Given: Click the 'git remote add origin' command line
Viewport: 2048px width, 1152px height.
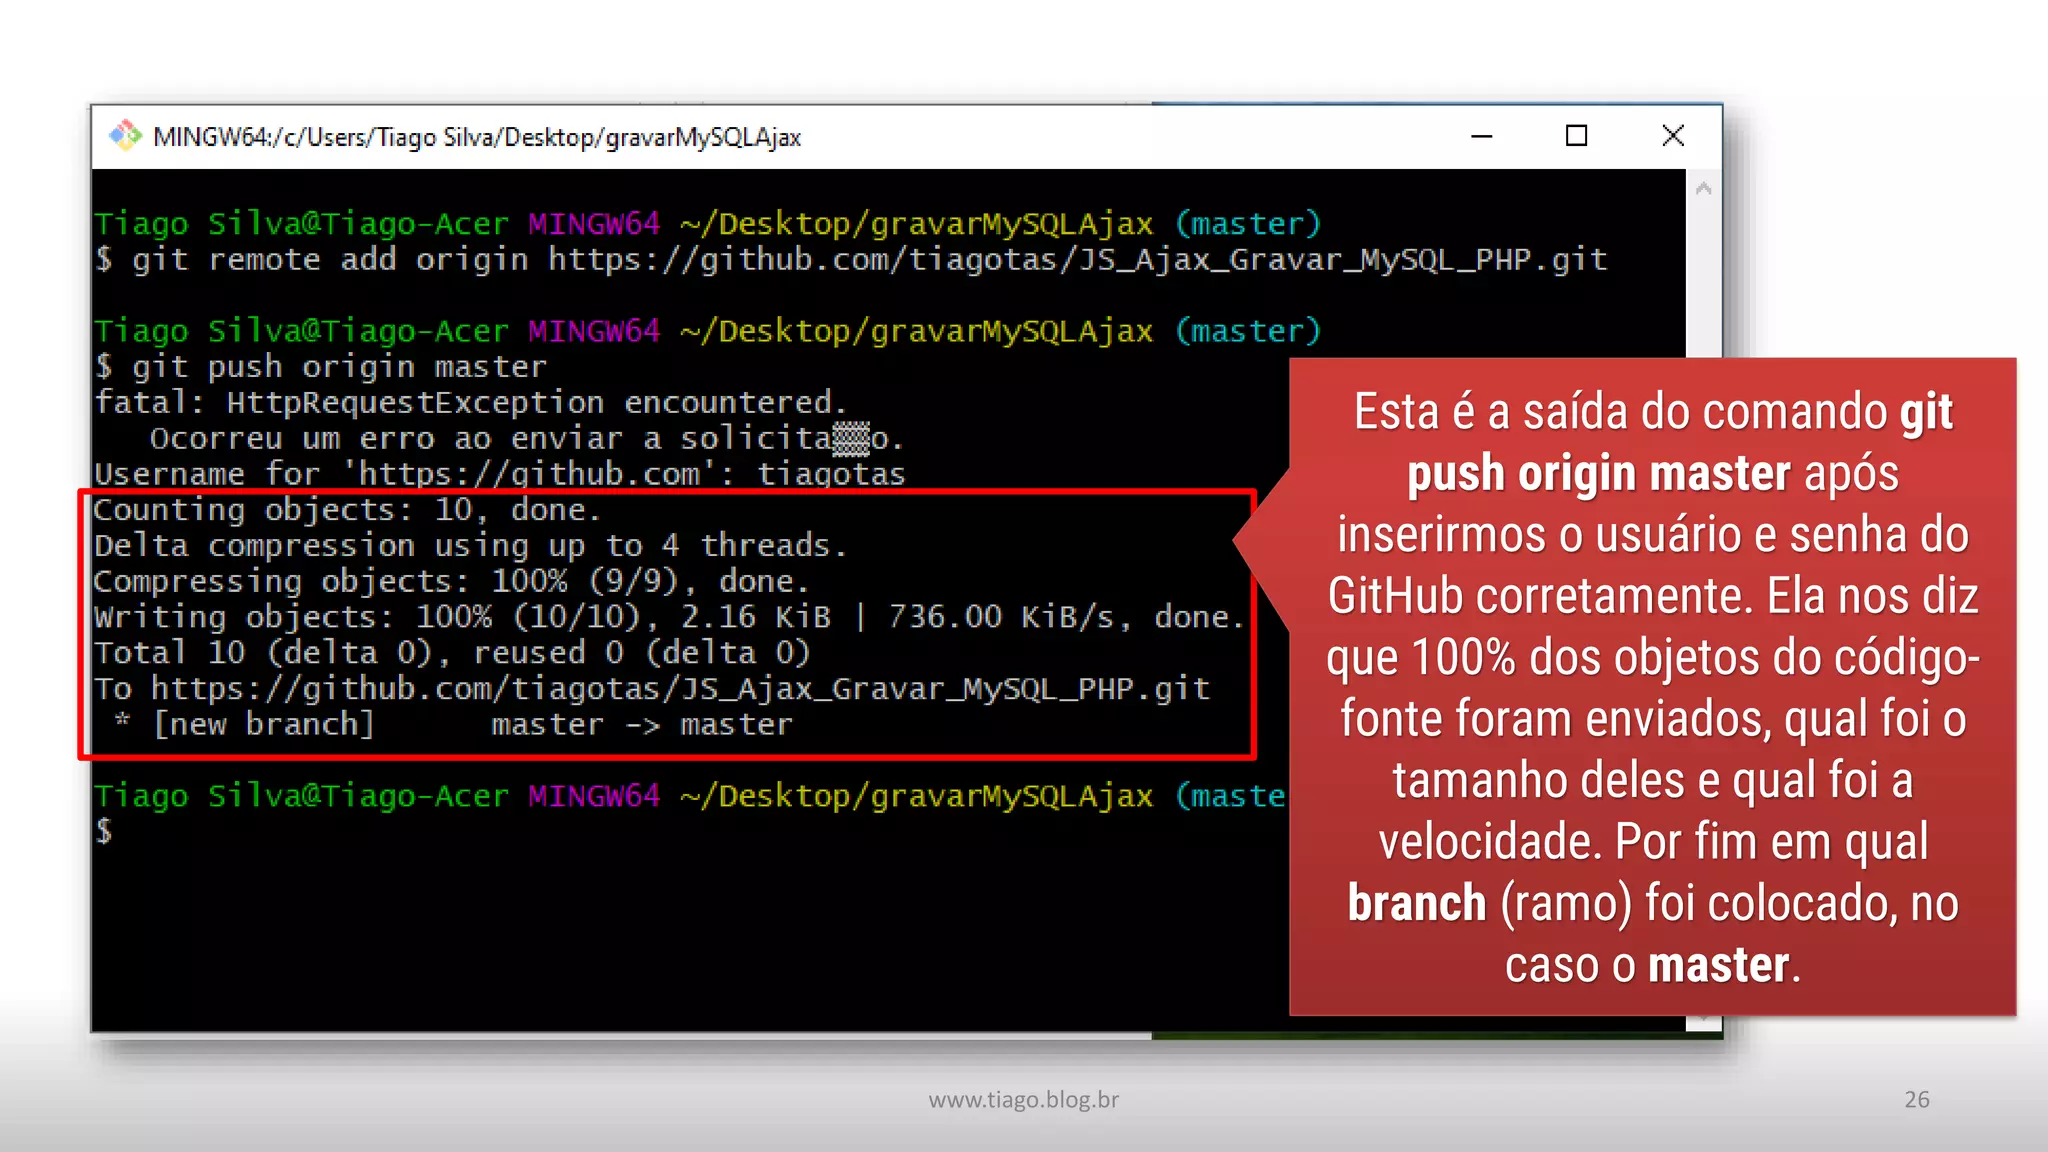Looking at the screenshot, I should coord(851,260).
